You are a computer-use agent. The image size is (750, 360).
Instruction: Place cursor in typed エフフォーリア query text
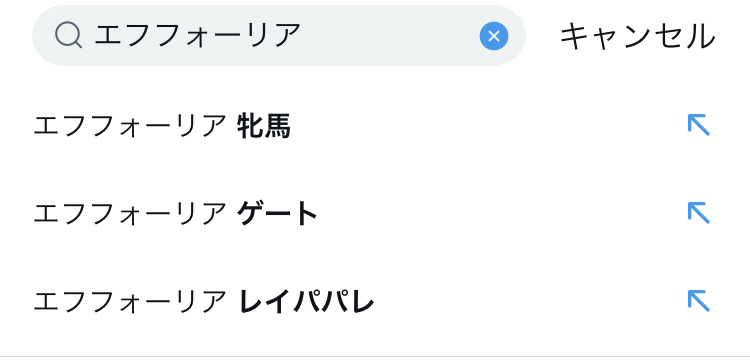(198, 36)
